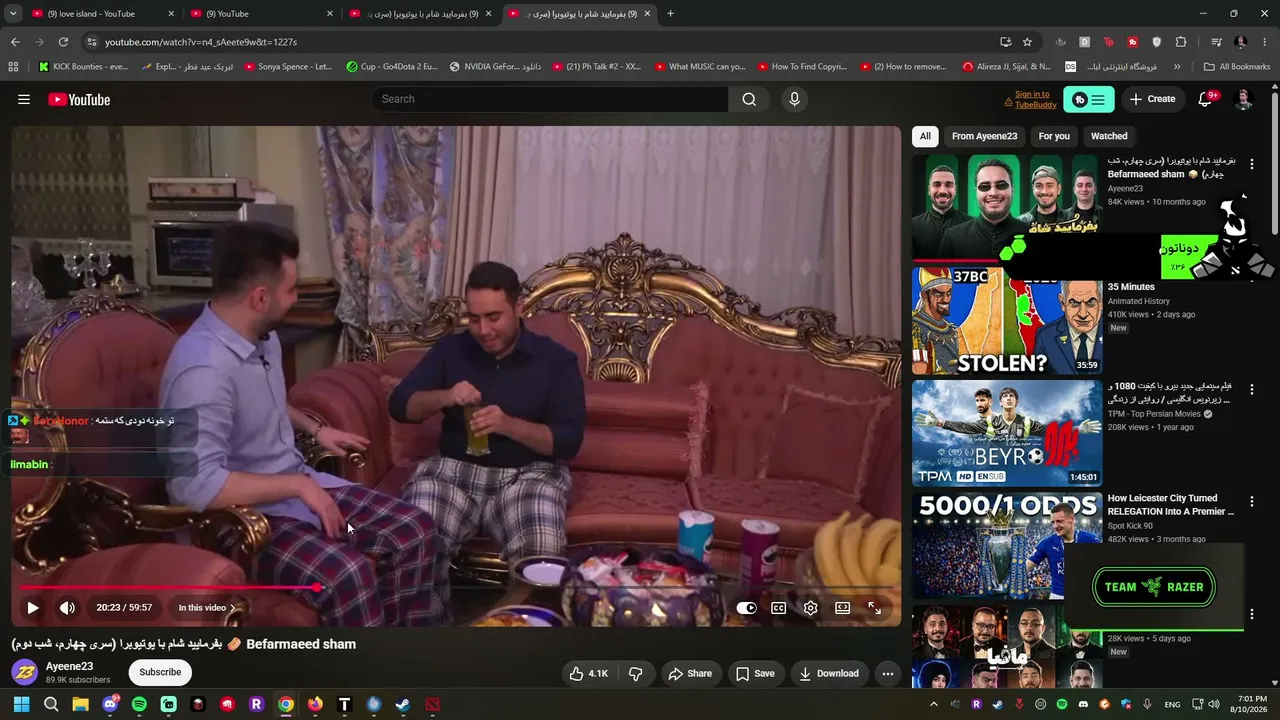Show hidden system tray icons
This screenshot has width=1280, height=720.
tap(934, 704)
